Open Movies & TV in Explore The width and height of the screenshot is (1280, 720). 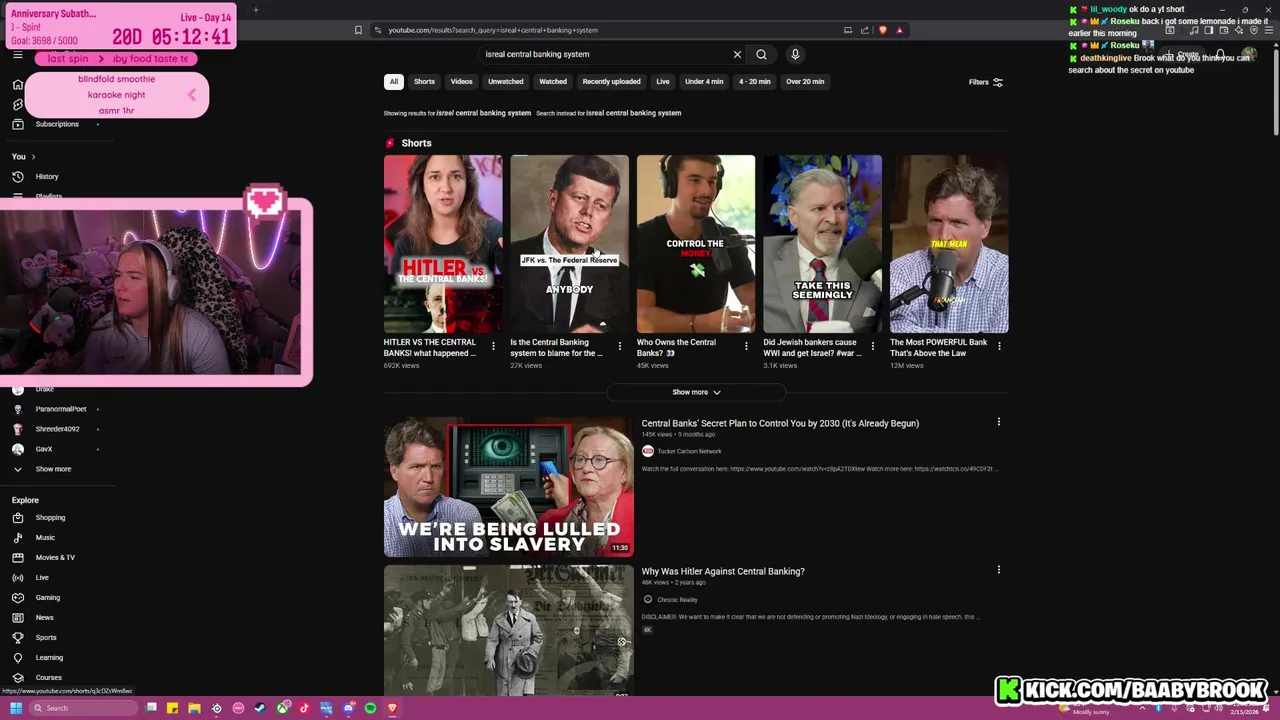coord(55,558)
